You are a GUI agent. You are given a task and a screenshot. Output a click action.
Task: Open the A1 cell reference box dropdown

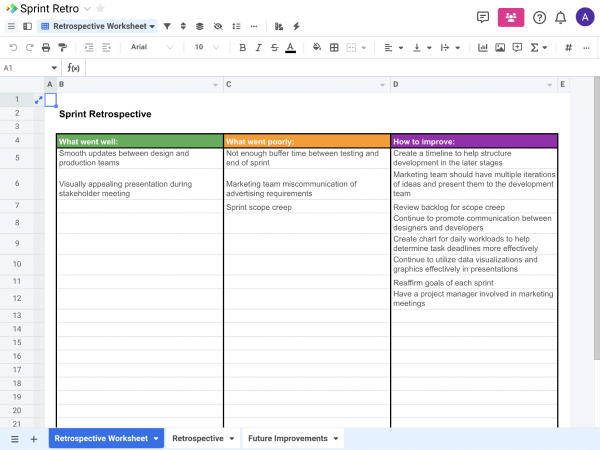point(54,68)
